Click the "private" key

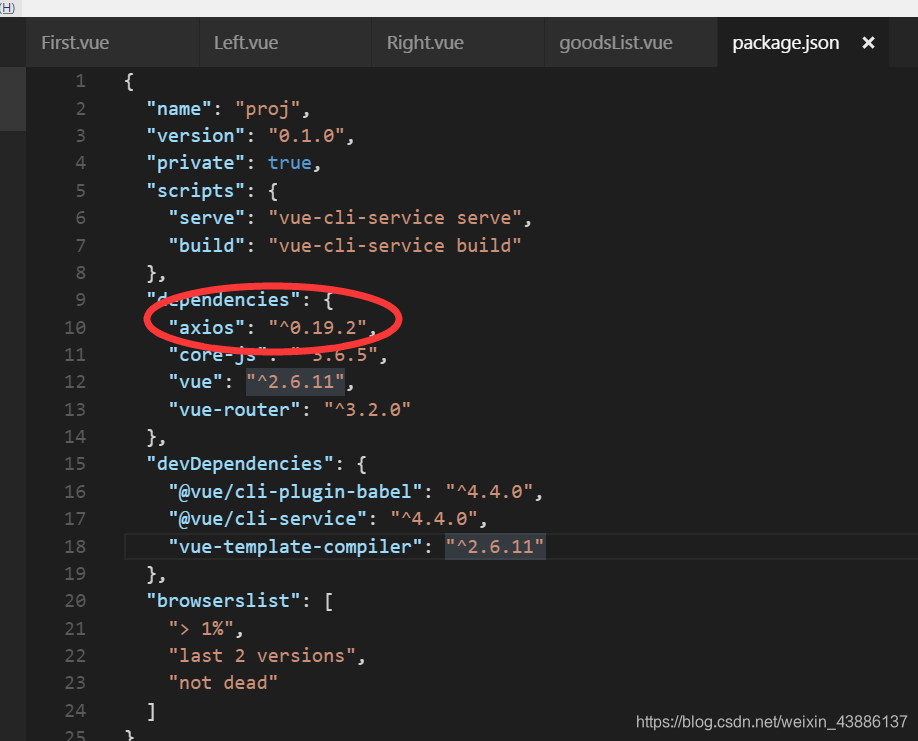pyautogui.click(x=196, y=163)
